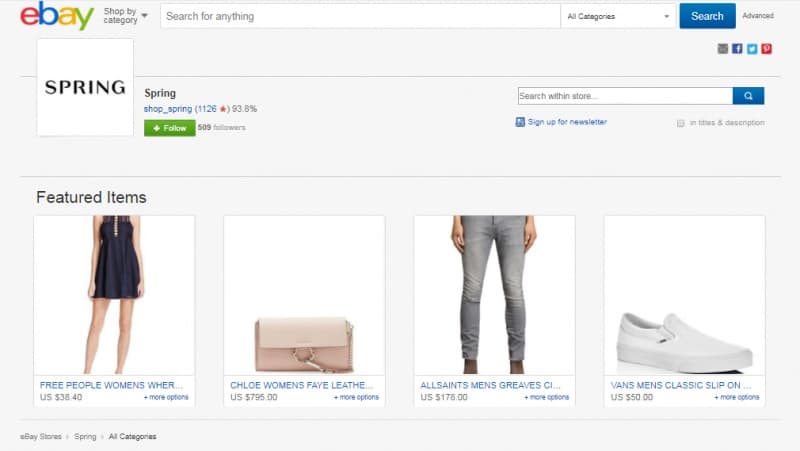The image size is (800, 451).
Task: Open the Advanced search link
Action: 758,16
